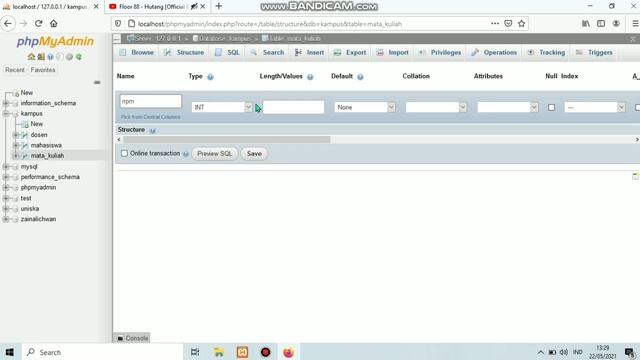Click the Name field containing npm
Viewport: 640px width, 360px height.
151,101
